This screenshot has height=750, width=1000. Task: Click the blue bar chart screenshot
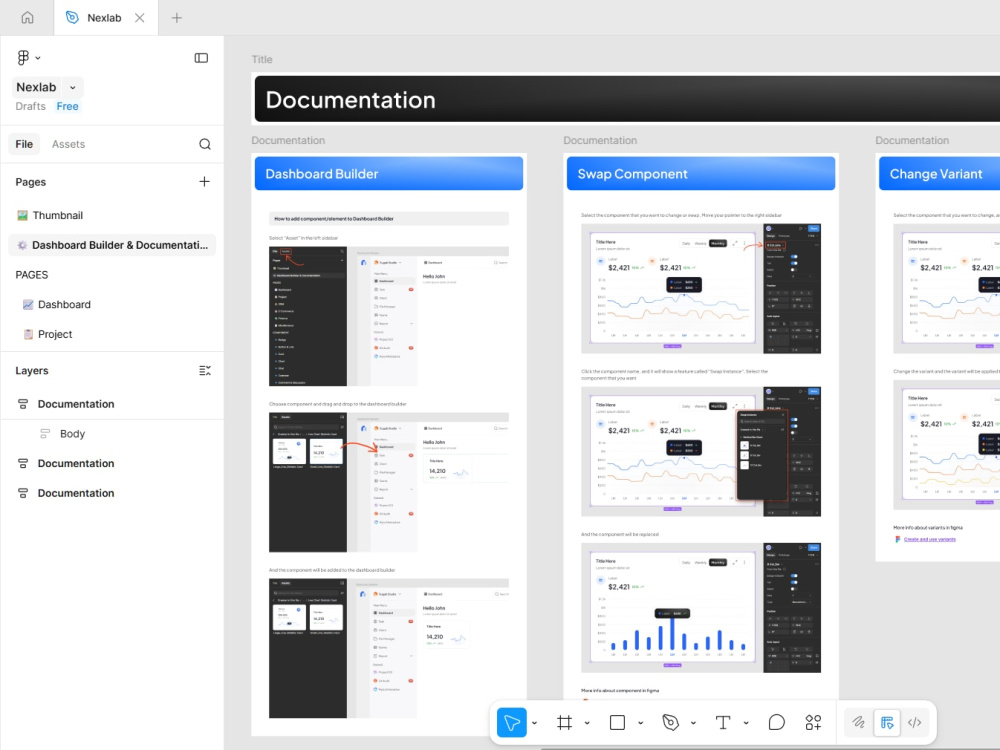click(x=701, y=608)
